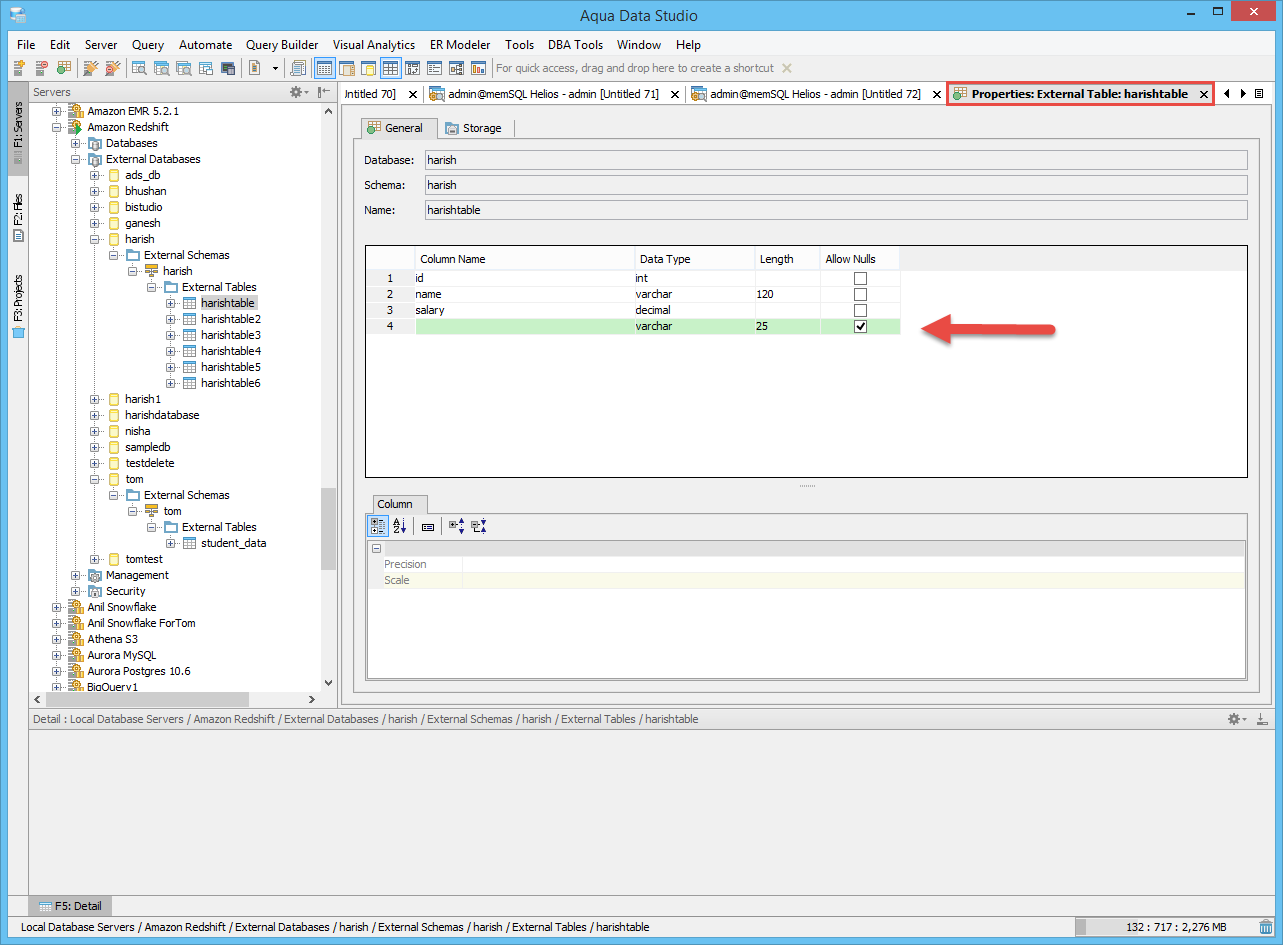1283x945 pixels.
Task: Click the Name field containing harishtable
Action: (836, 210)
